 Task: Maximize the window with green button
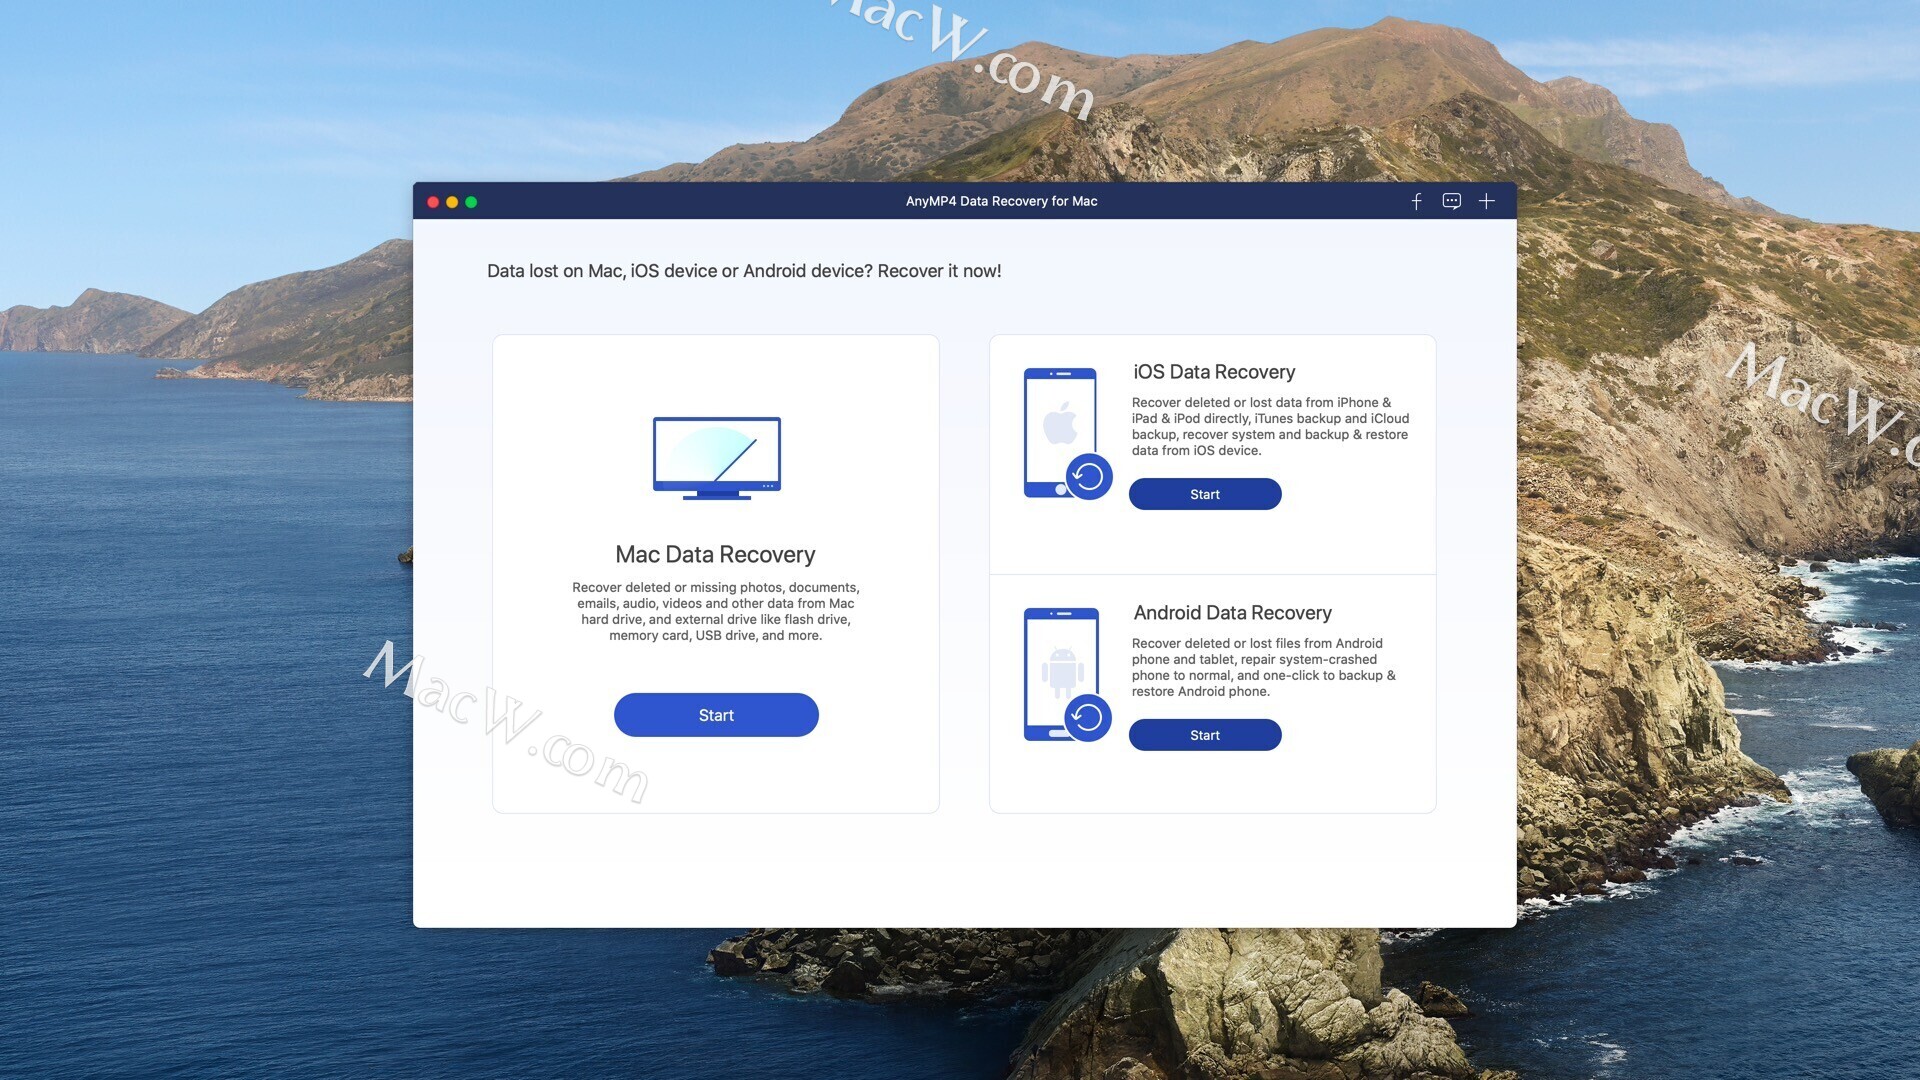pyautogui.click(x=471, y=202)
